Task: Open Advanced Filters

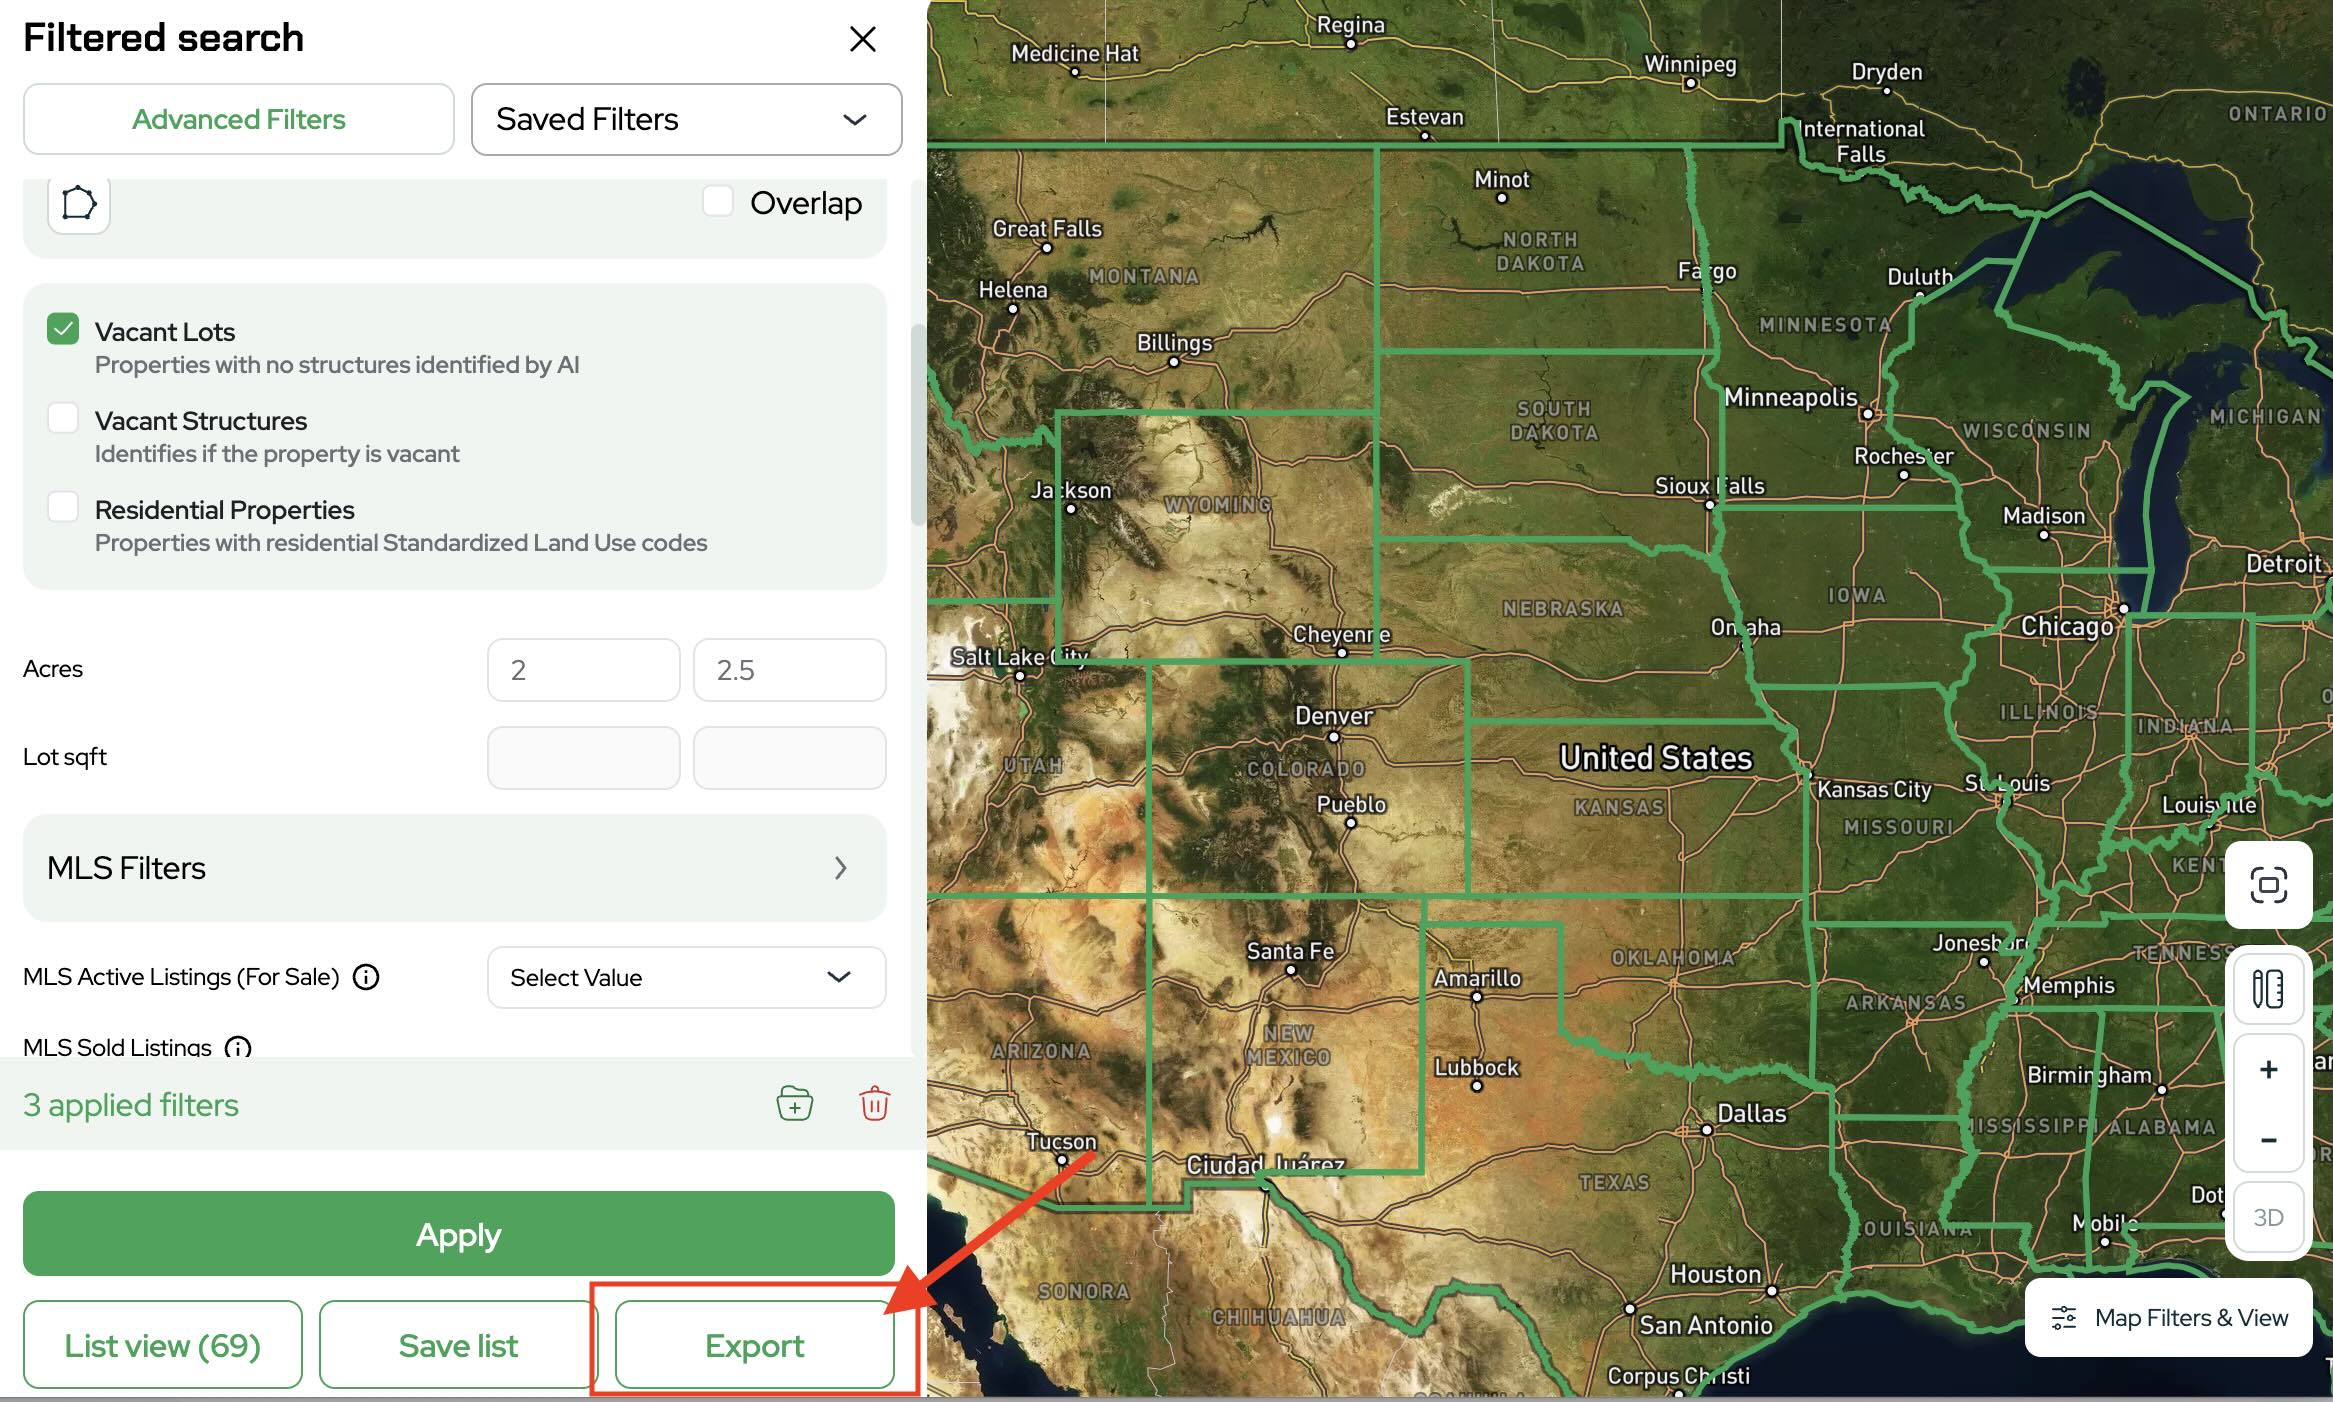Action: click(x=238, y=119)
